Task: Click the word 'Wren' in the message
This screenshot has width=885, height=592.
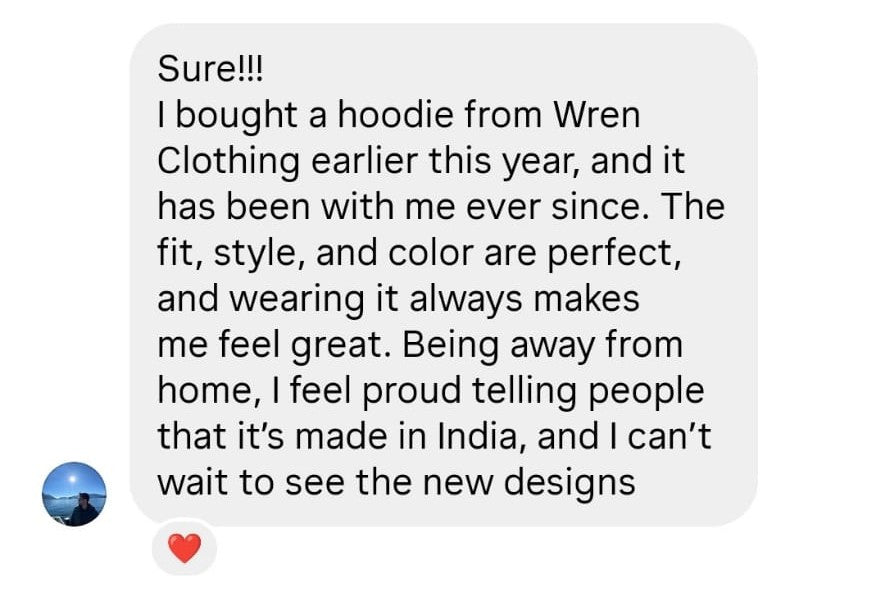Action: click(597, 115)
